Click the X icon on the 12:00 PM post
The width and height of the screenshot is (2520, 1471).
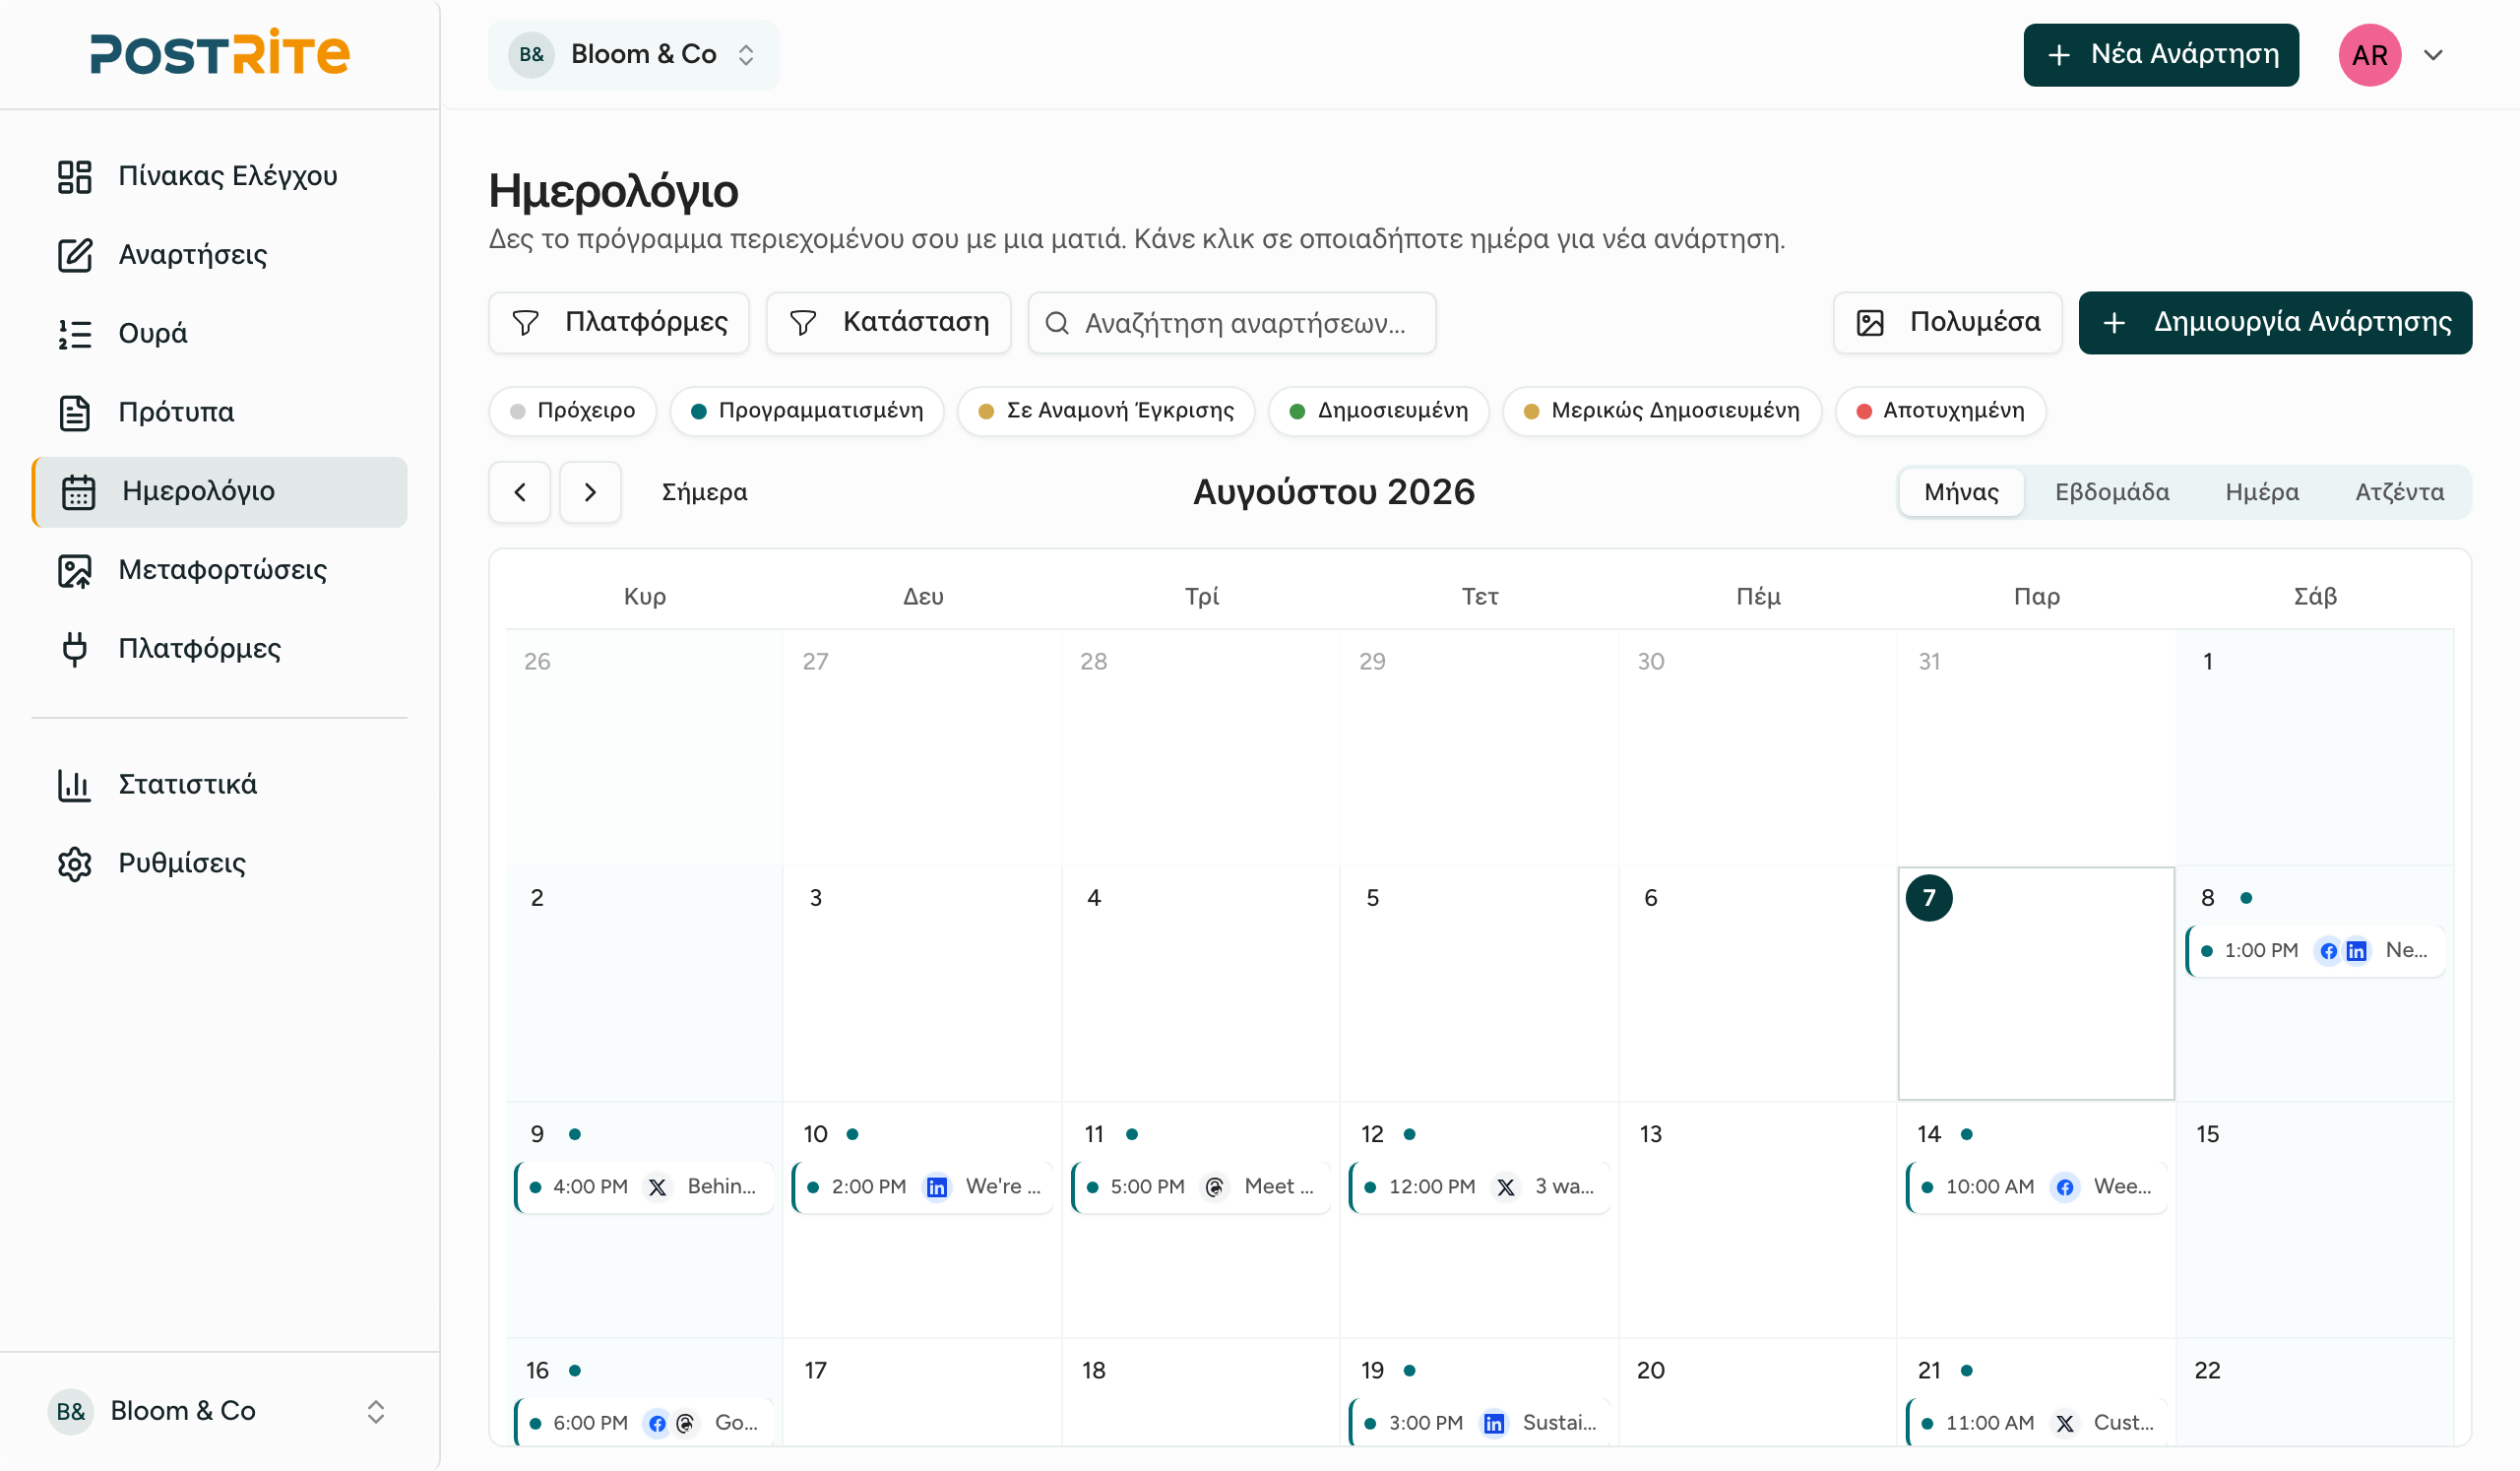click(x=1506, y=1188)
